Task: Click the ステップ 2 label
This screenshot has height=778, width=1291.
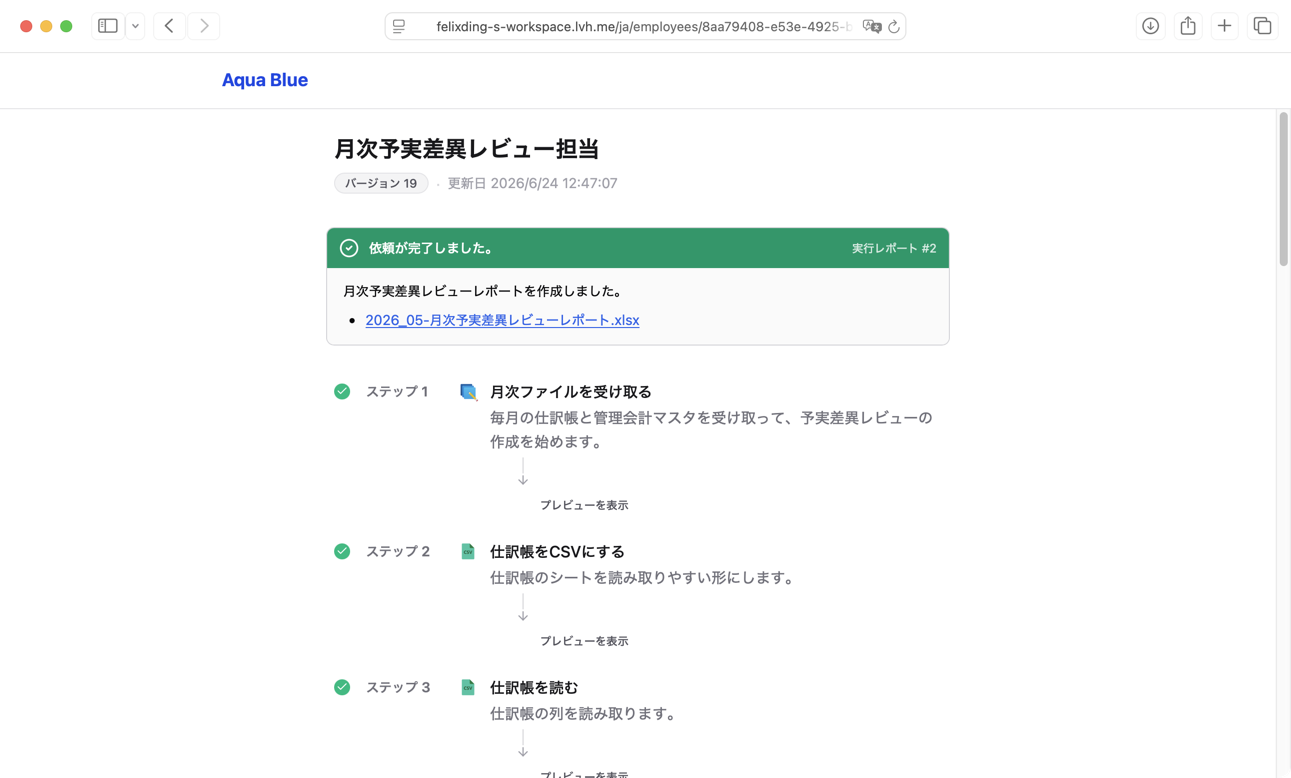Action: click(x=398, y=552)
